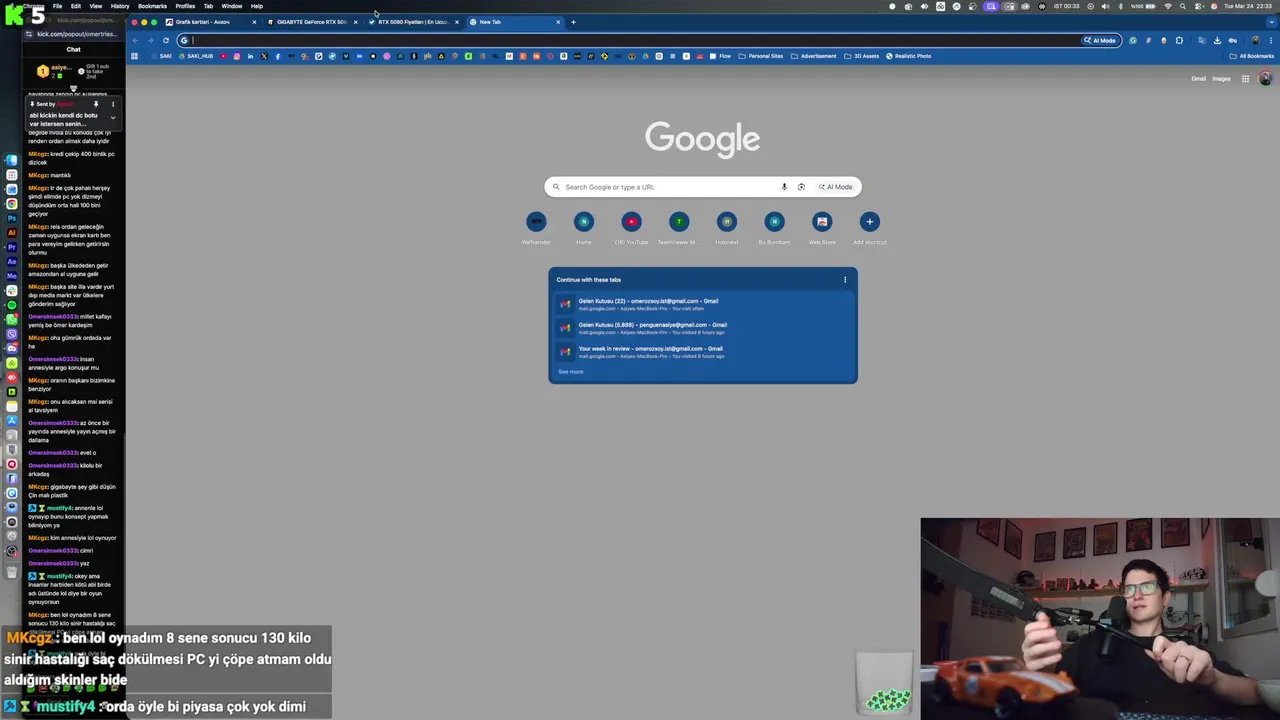Open Extensions puzzle icon in toolbar

(x=1179, y=40)
